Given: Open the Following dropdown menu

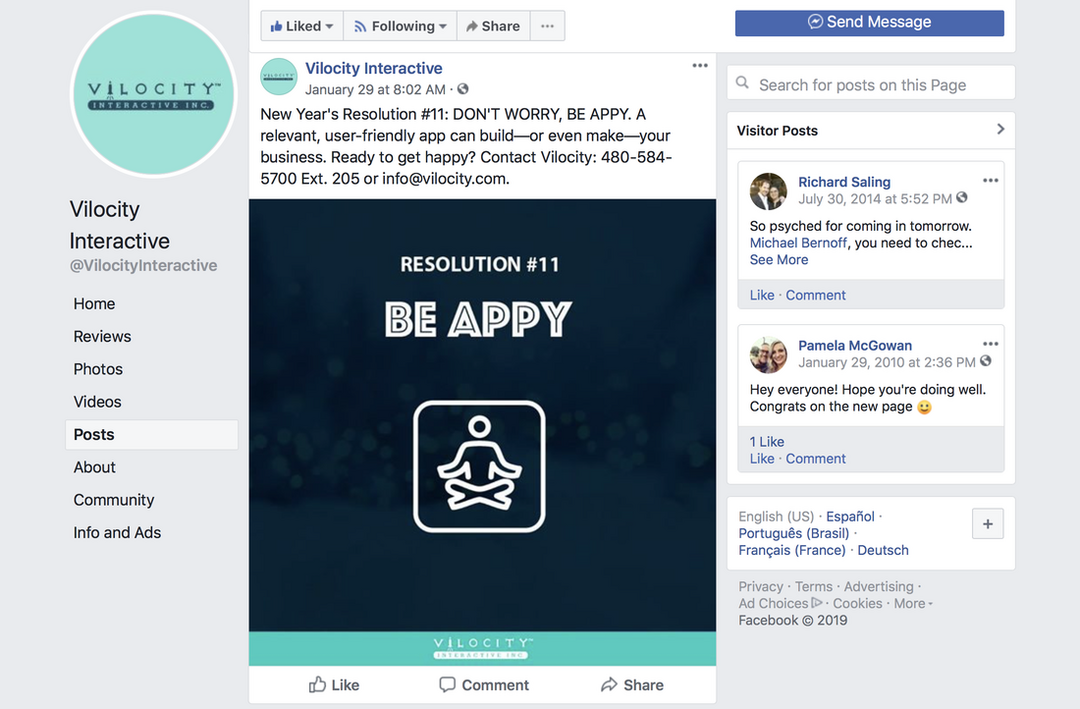Looking at the screenshot, I should pos(400,26).
